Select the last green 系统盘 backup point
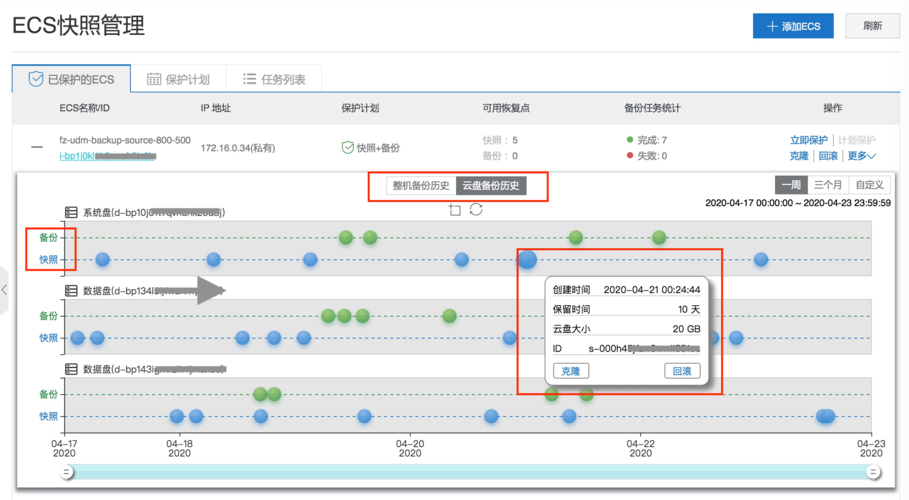Viewport: 909px width, 500px height. 659,237
